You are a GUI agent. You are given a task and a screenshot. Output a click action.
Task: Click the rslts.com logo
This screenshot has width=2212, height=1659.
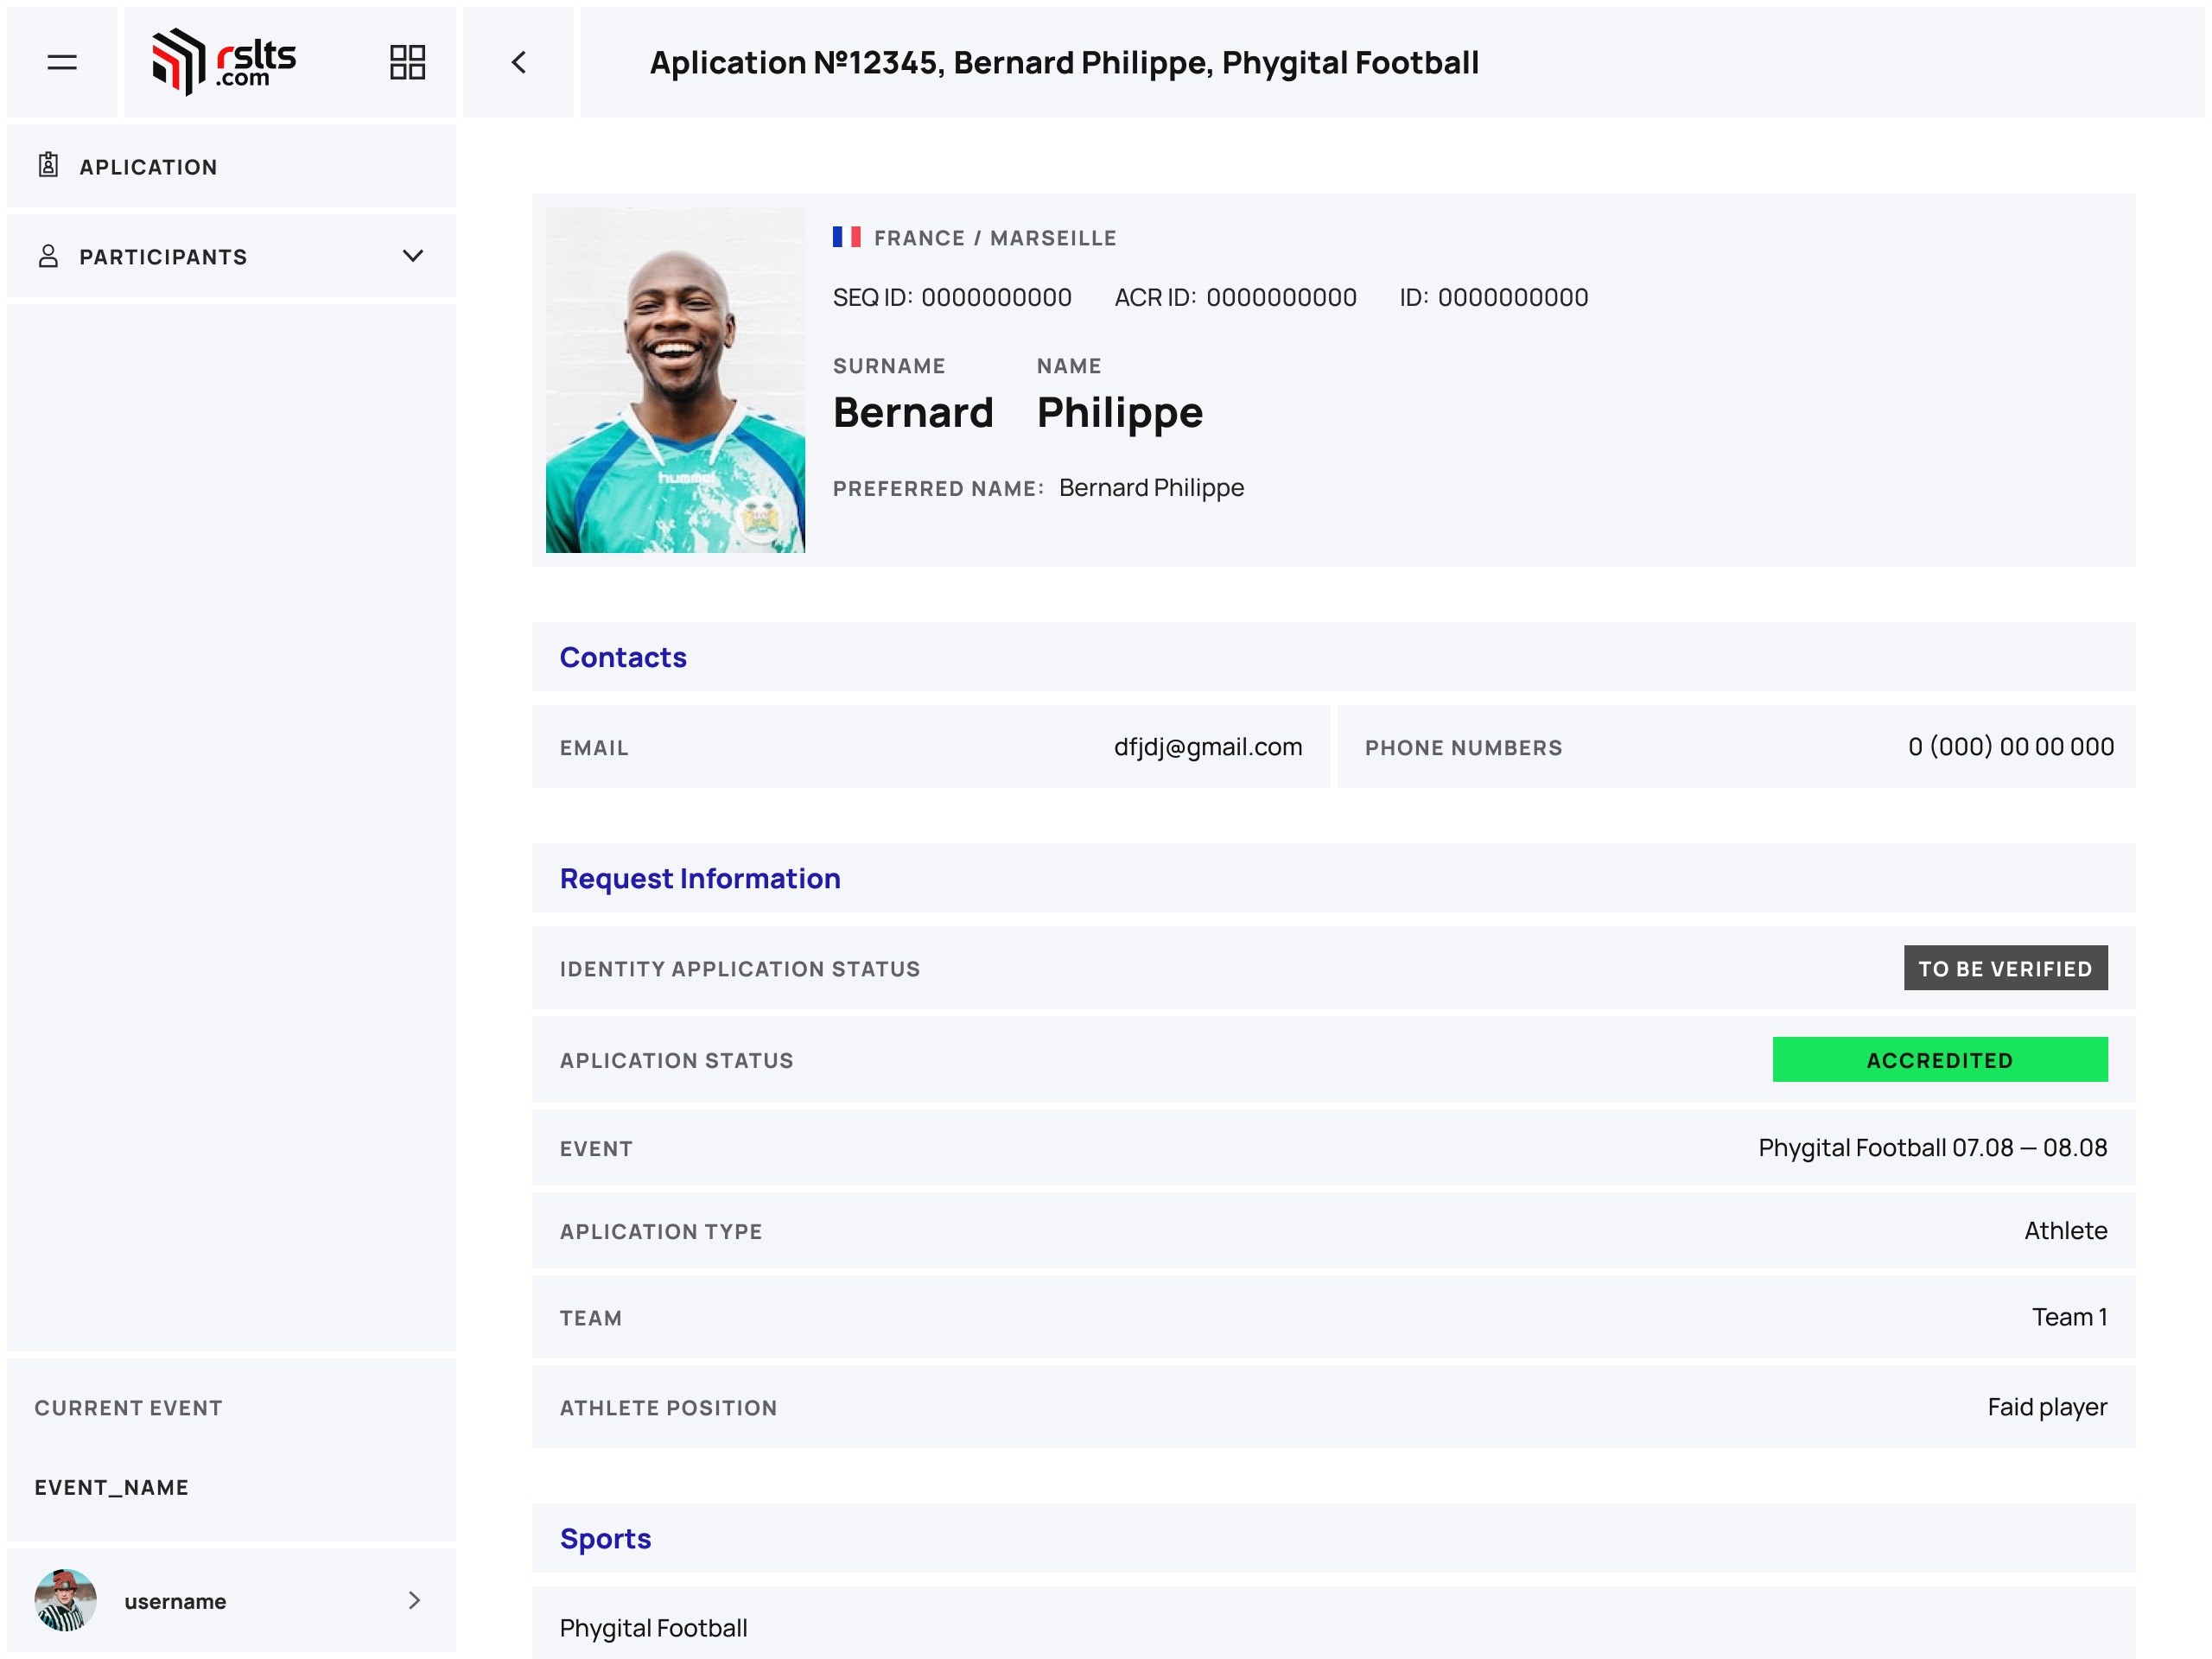pos(224,62)
